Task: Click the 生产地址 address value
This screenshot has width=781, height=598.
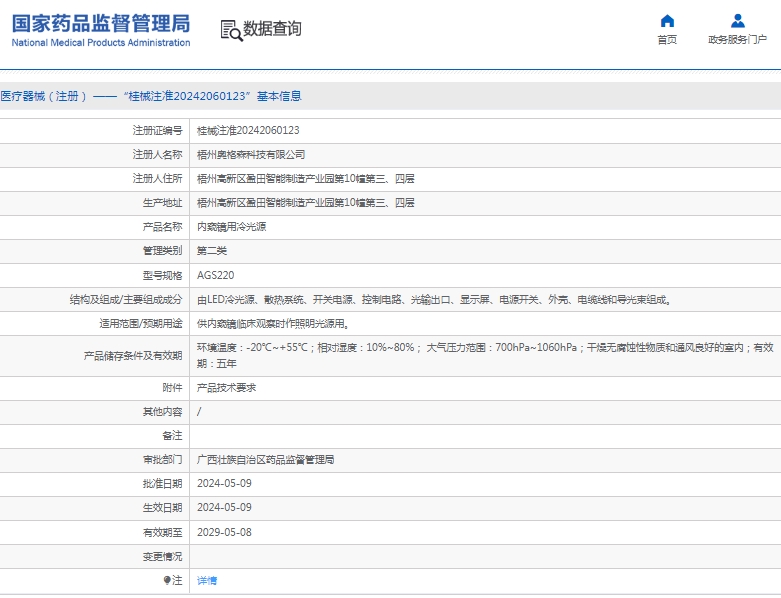Action: (x=305, y=203)
